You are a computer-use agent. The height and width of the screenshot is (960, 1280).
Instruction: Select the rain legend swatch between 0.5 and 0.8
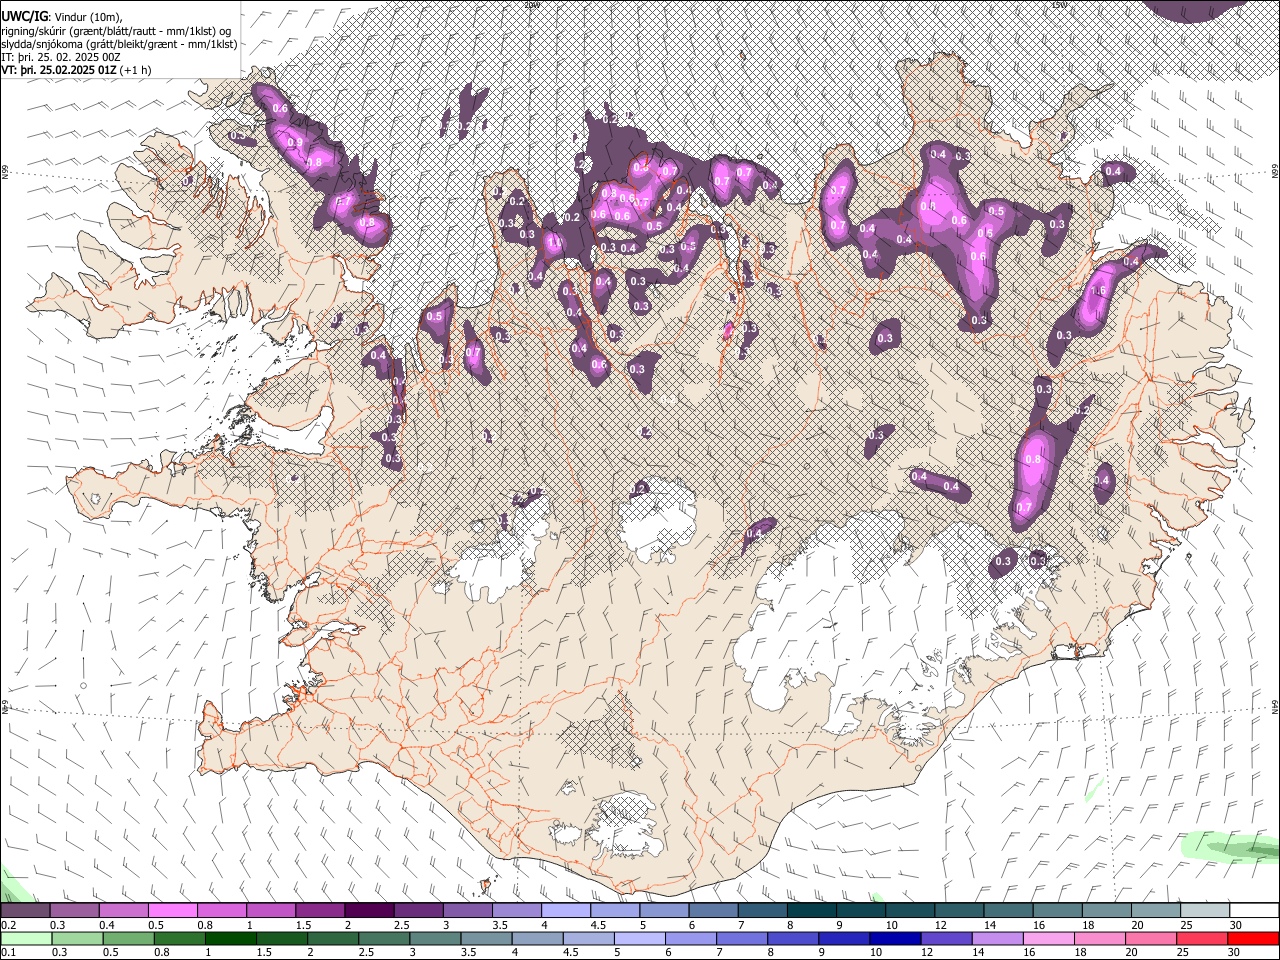click(x=128, y=939)
